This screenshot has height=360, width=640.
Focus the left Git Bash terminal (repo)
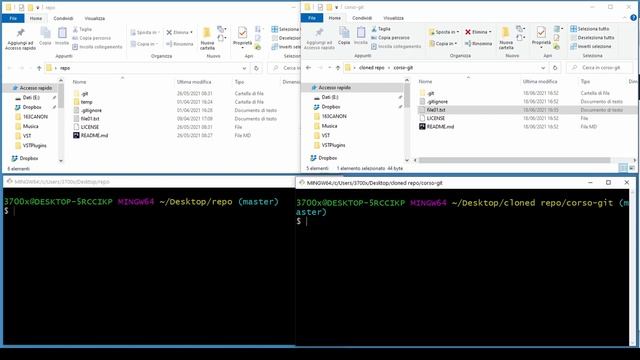pos(149,265)
